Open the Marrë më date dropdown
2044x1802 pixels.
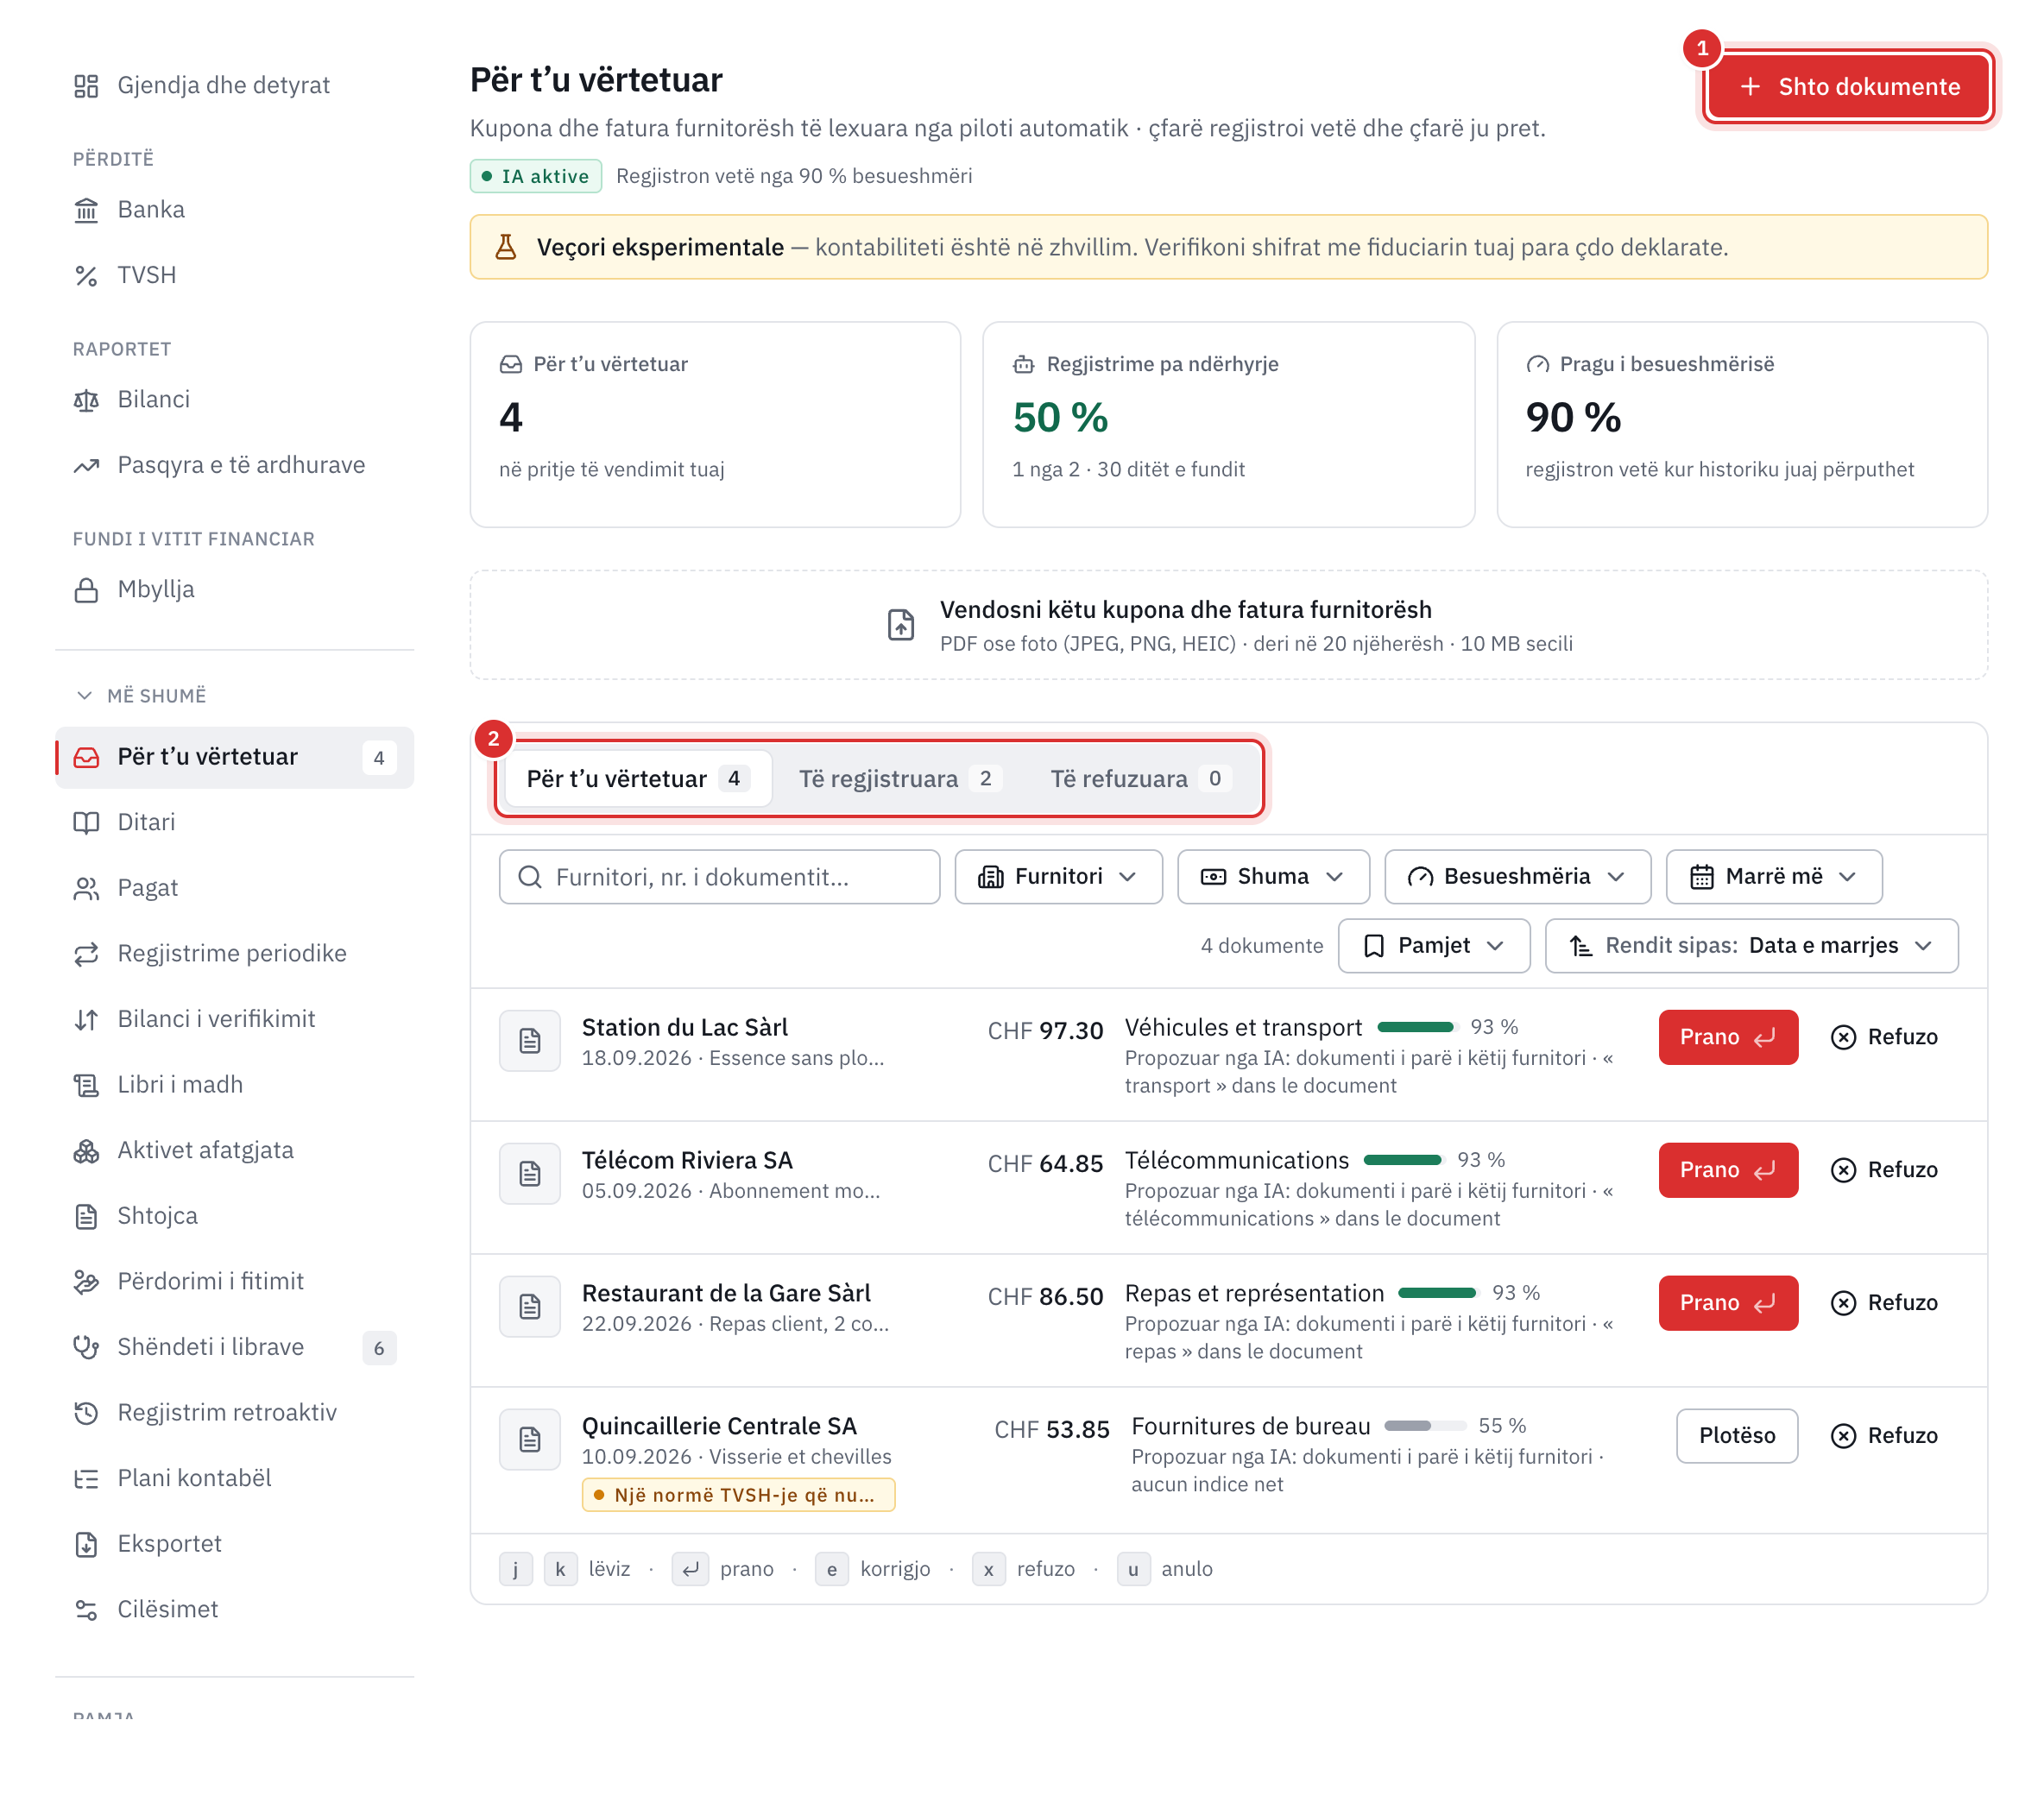coord(1774,877)
